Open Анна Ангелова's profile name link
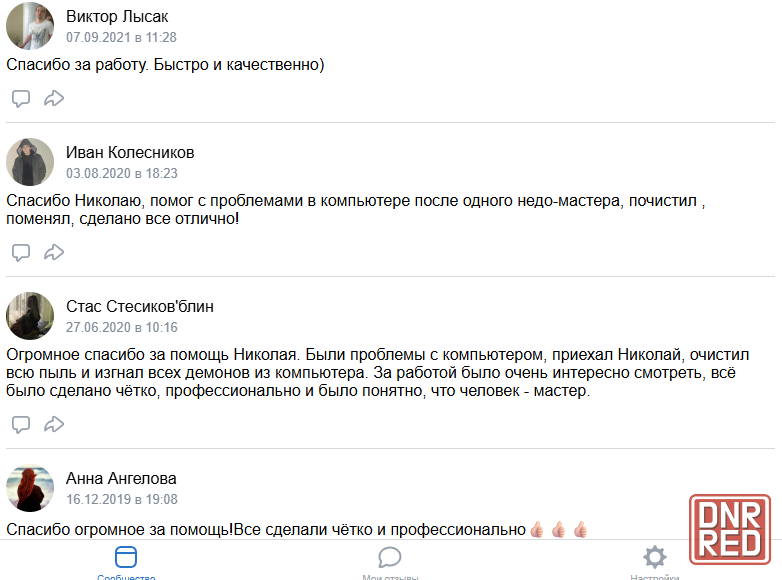Image resolution: width=782 pixels, height=580 pixels. (x=121, y=478)
